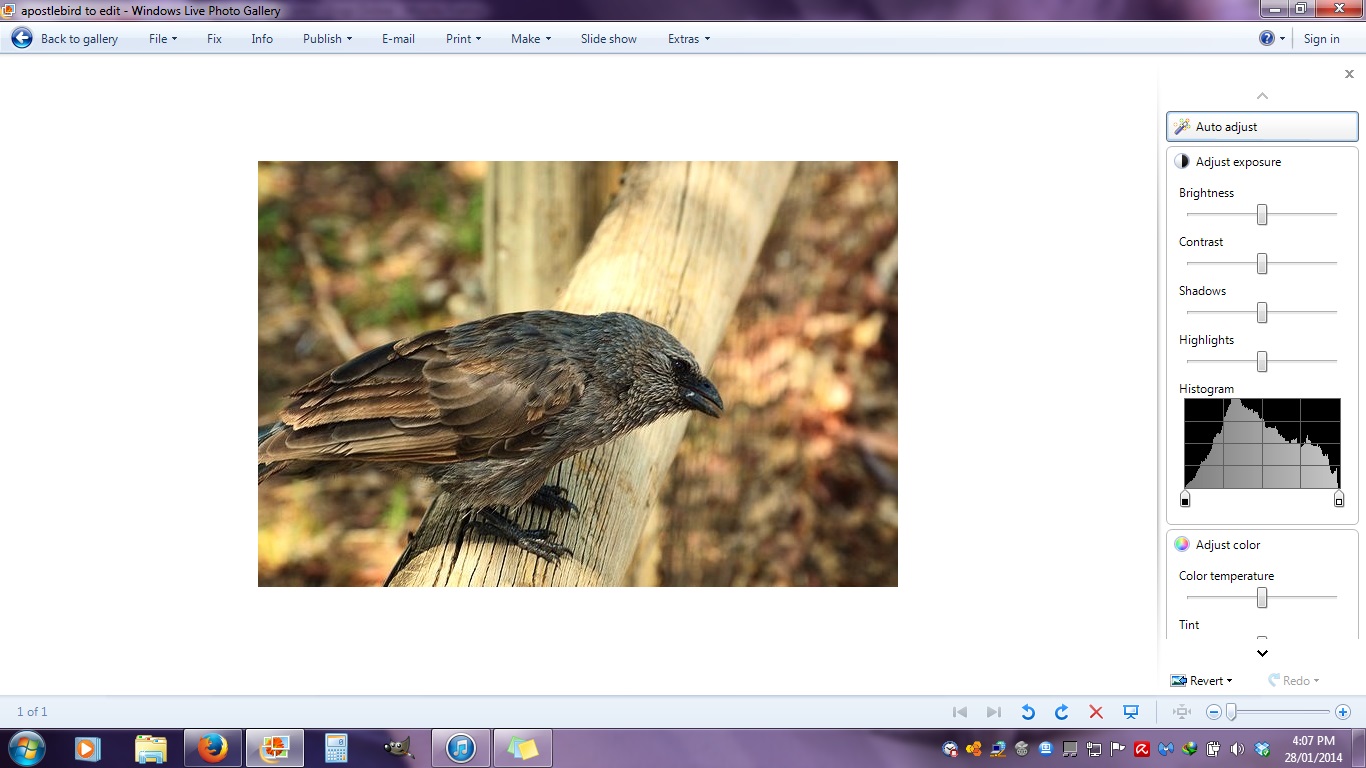This screenshot has width=1366, height=768.
Task: Open the File dropdown menu
Action: [x=163, y=39]
